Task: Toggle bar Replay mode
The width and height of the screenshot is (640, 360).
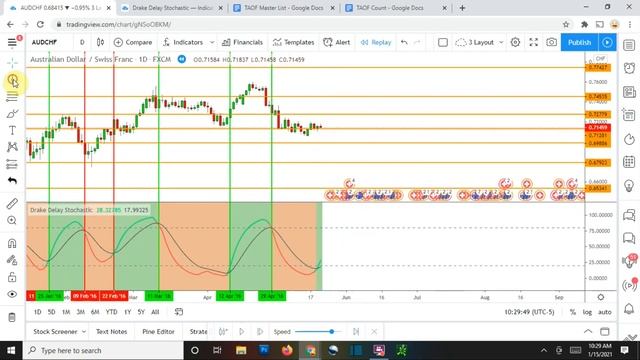Action: [x=376, y=42]
